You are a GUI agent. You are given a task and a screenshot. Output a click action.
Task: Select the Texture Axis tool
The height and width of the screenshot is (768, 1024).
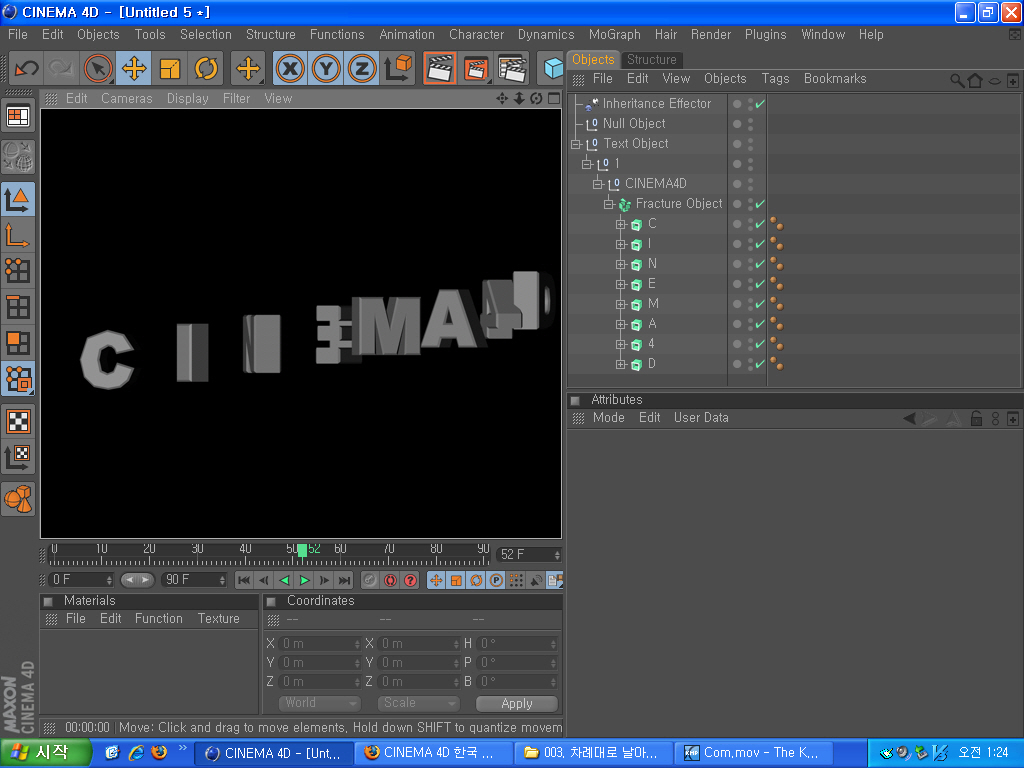point(18,458)
